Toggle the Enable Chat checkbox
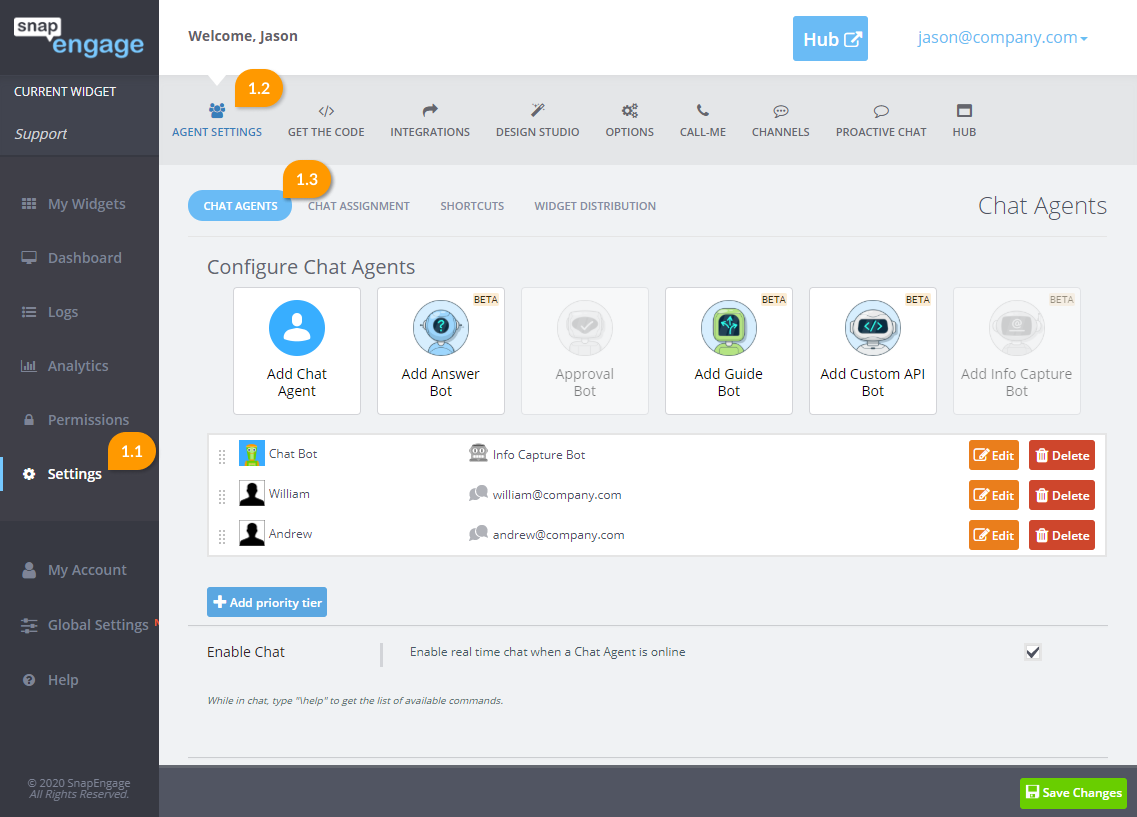 coord(1033,652)
